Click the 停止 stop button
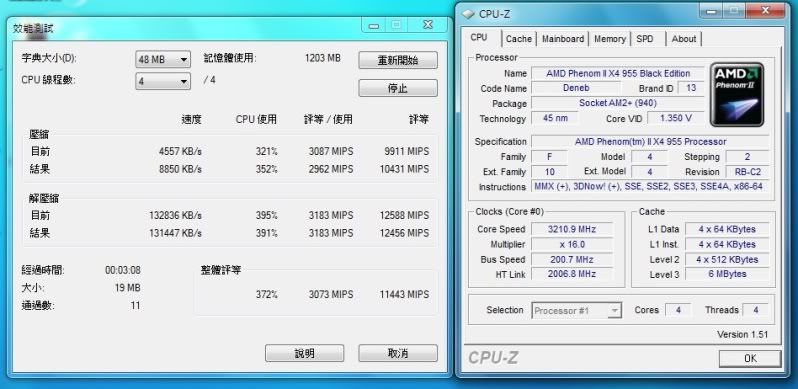The image size is (798, 389). 398,88
